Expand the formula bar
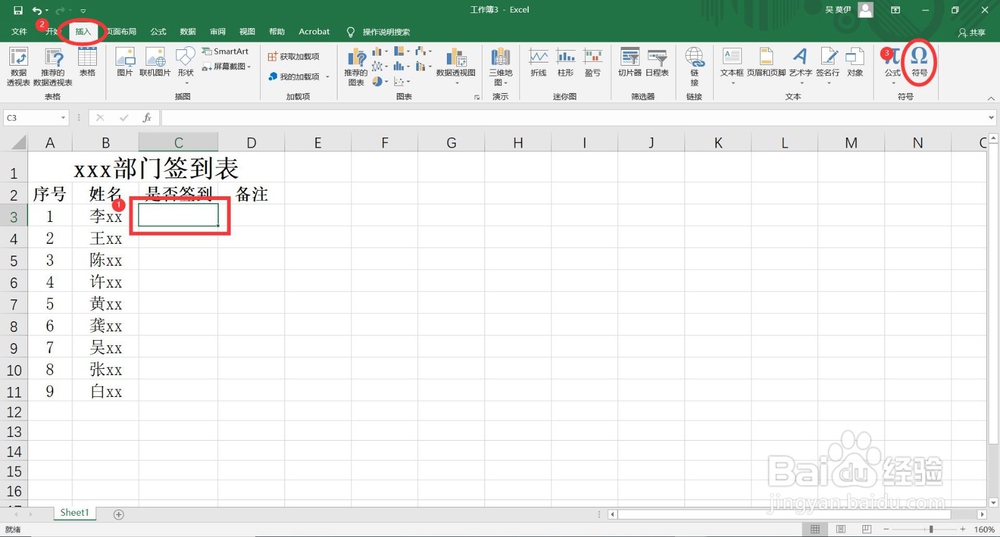Image resolution: width=1000 pixels, height=537 pixels. pyautogui.click(x=990, y=117)
